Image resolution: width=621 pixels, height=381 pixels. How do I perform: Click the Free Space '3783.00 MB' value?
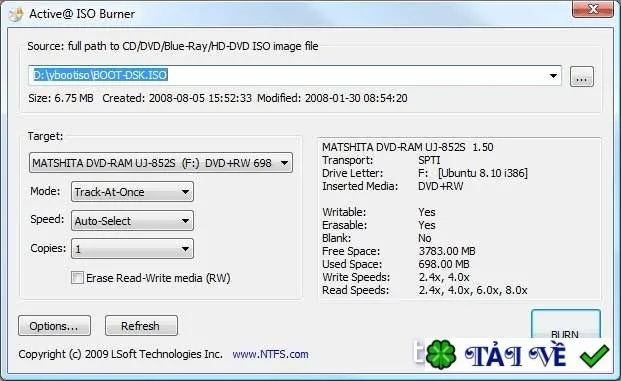[447, 251]
